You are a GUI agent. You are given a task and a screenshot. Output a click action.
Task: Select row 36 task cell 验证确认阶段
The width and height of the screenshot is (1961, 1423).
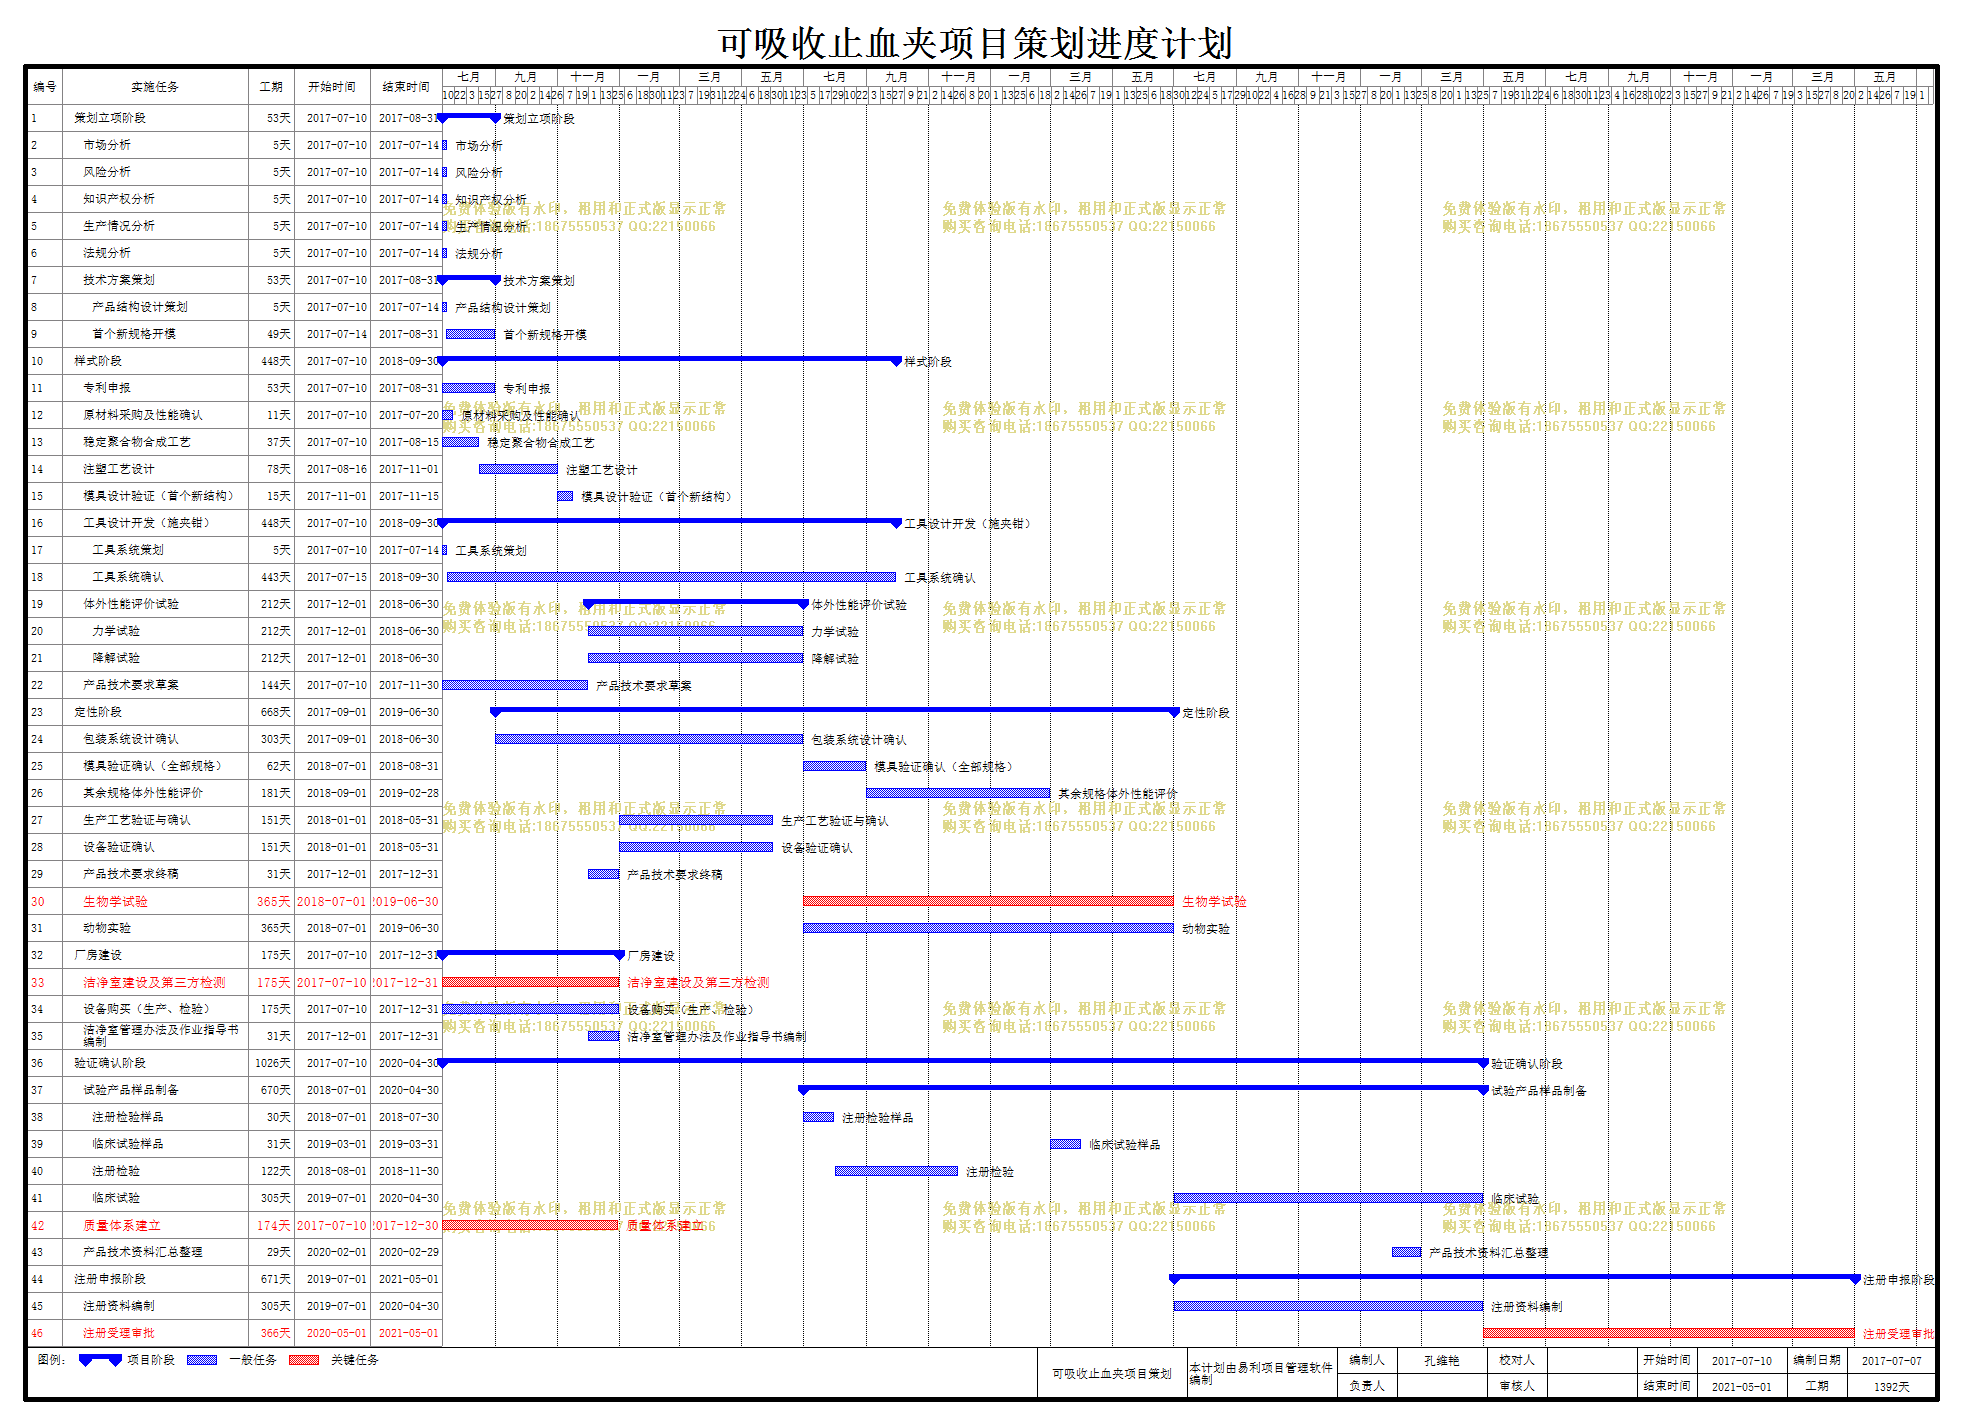pyautogui.click(x=155, y=1063)
